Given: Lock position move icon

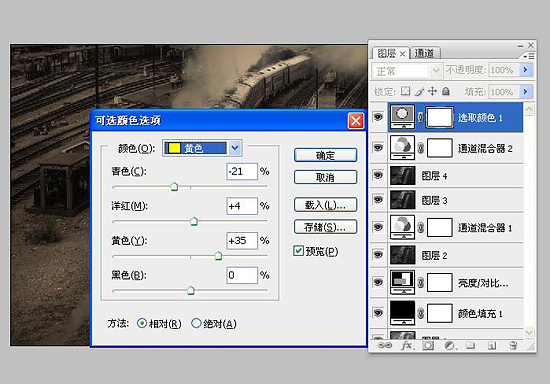Looking at the screenshot, I should 432,91.
